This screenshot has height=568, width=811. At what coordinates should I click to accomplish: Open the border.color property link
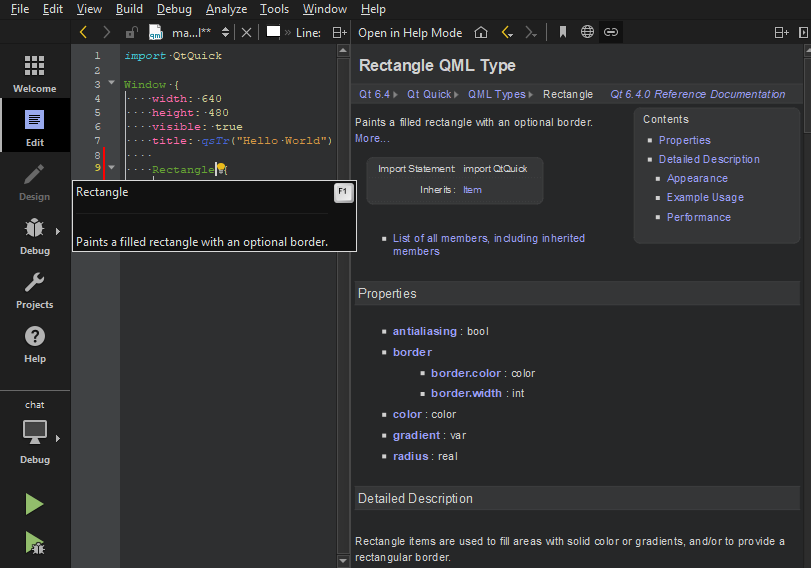468,373
